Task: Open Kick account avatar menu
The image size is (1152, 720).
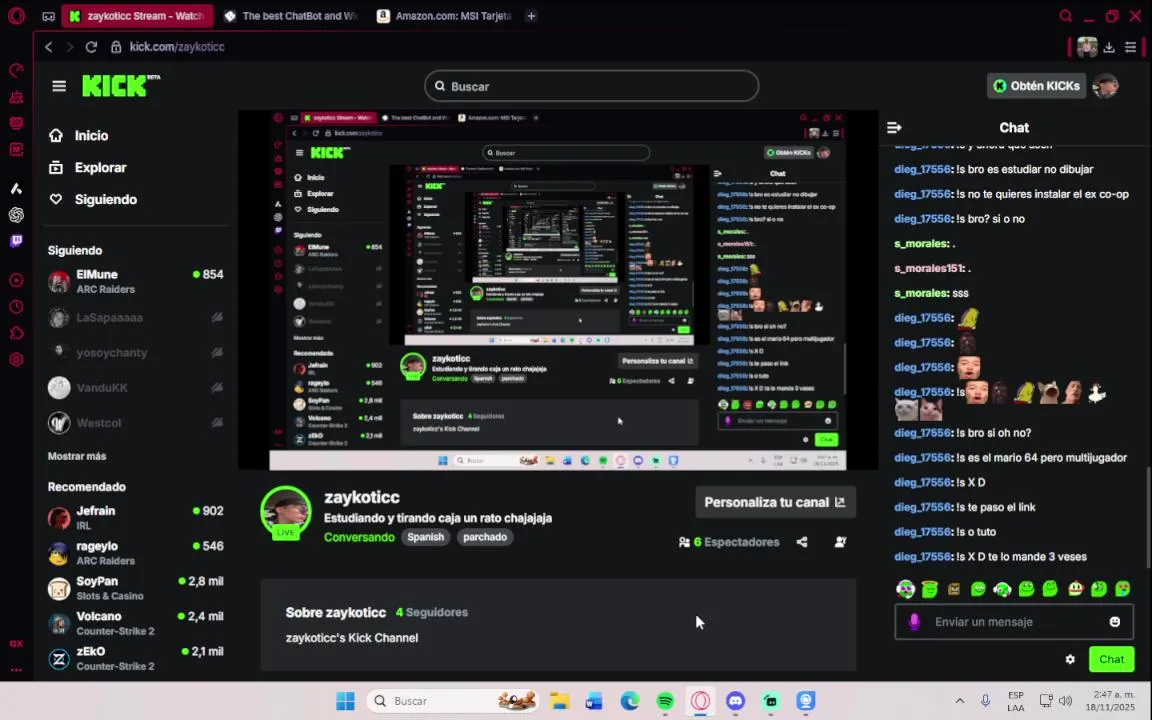Action: 1105,86
